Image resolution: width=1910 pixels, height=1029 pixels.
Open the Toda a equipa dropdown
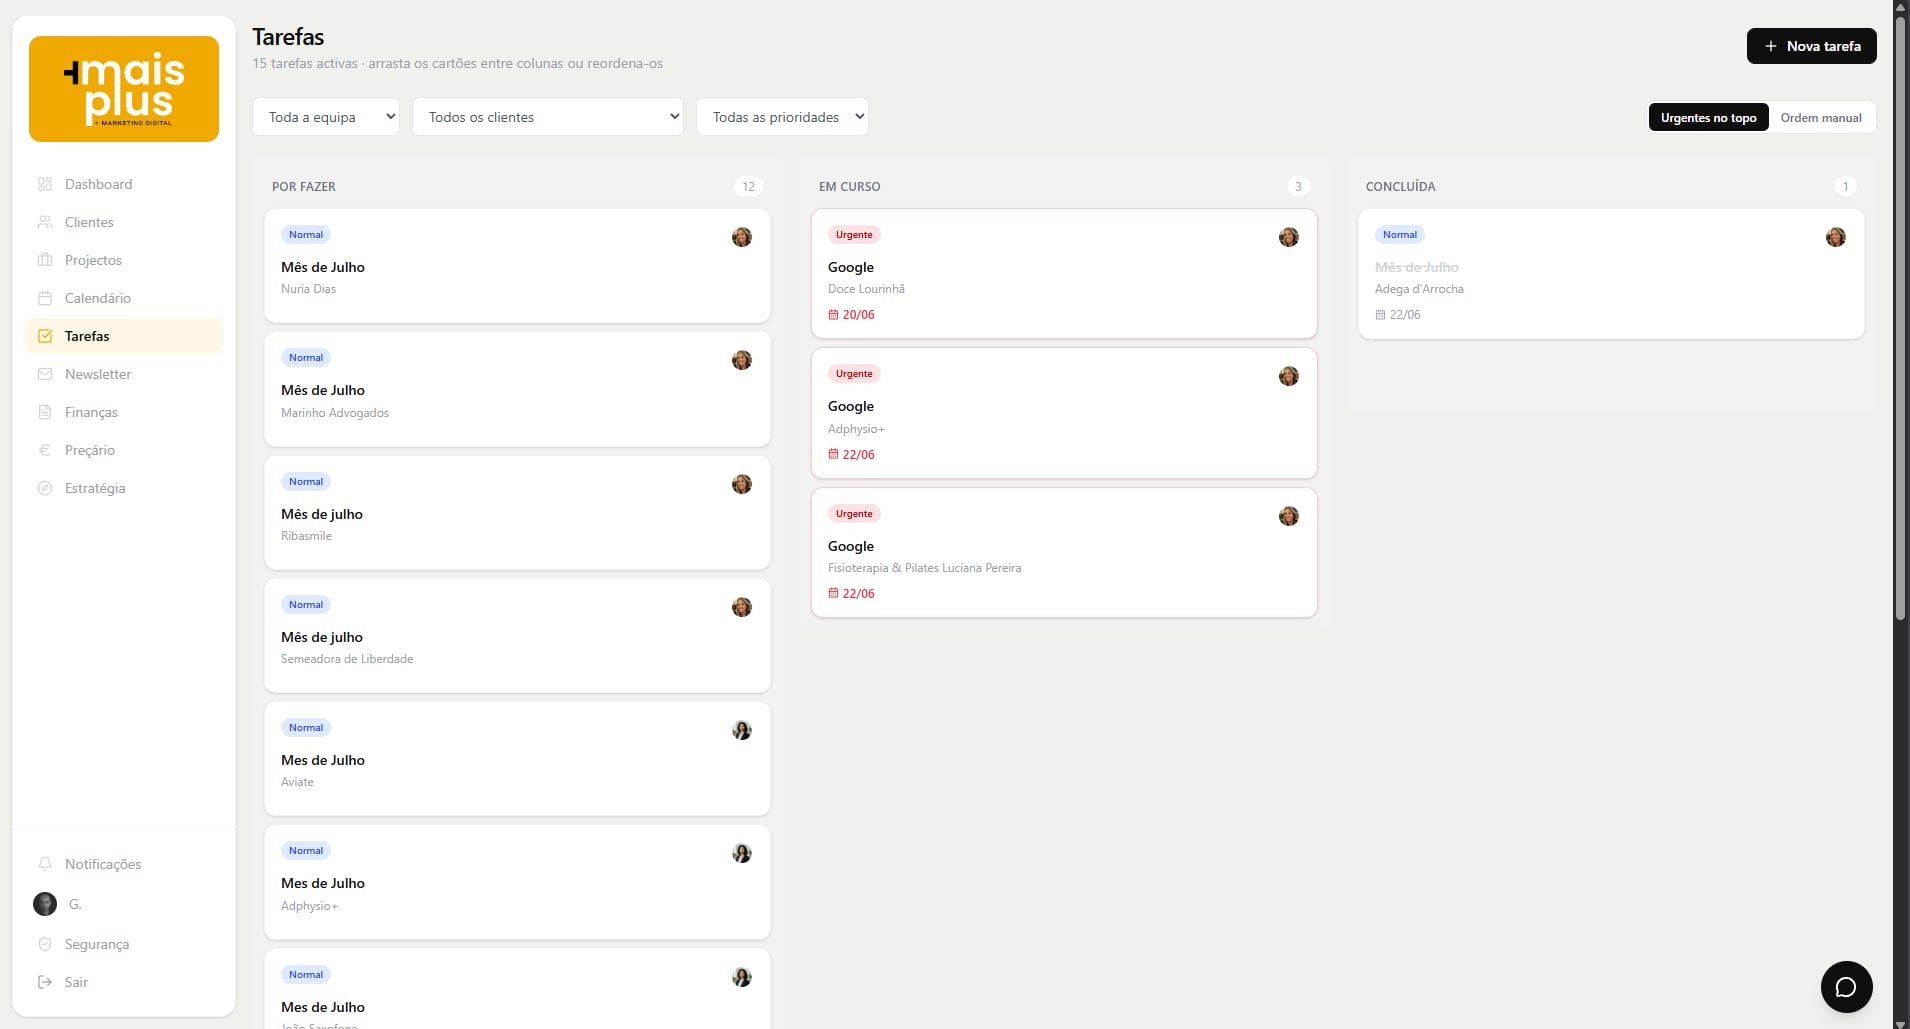[326, 117]
